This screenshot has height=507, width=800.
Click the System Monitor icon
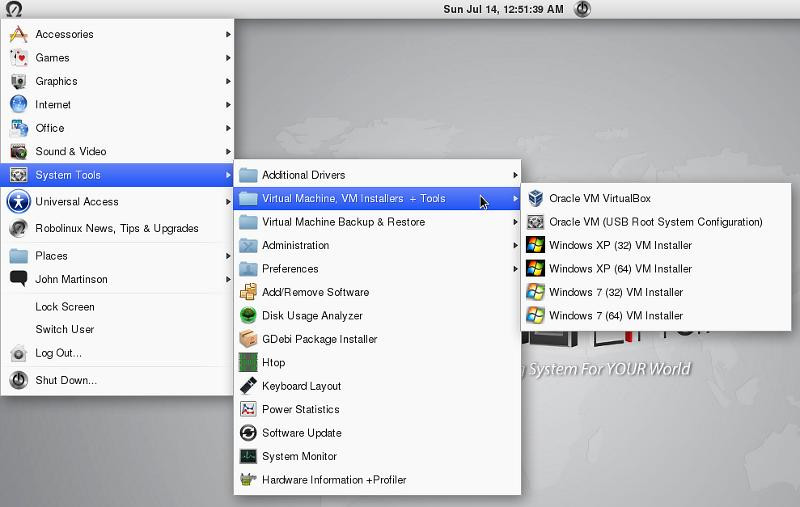tap(248, 456)
